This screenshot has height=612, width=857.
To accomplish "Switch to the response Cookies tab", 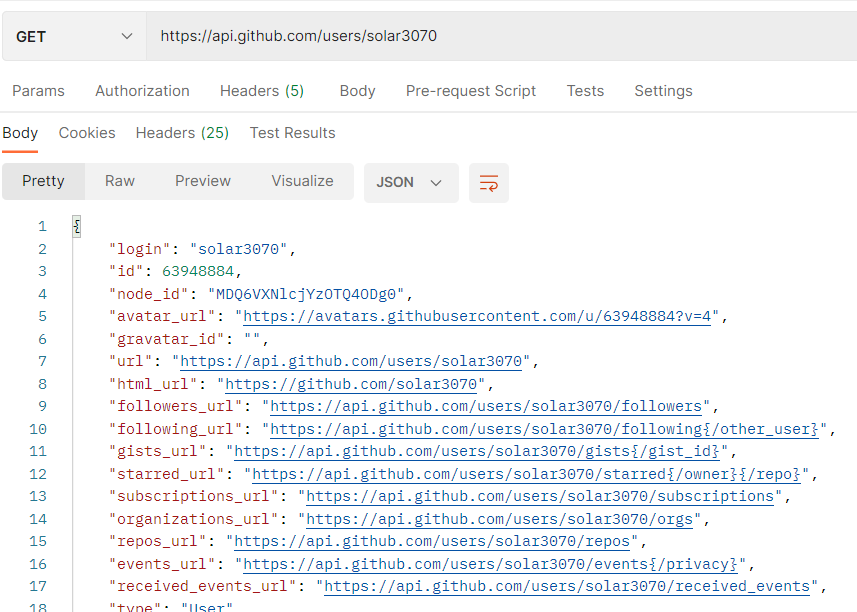I will pyautogui.click(x=87, y=133).
